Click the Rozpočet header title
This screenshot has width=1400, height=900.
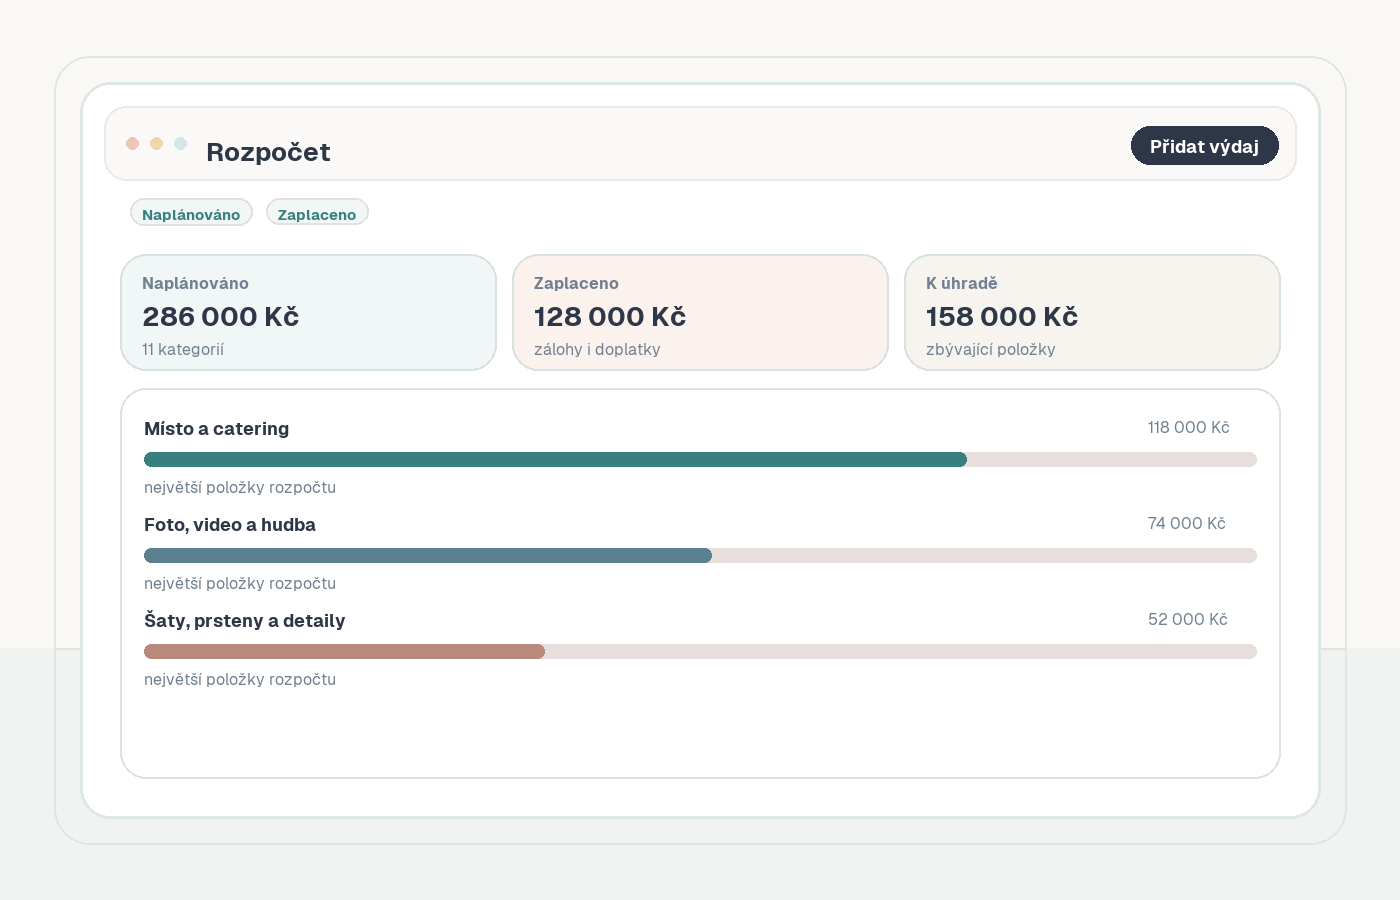tap(268, 152)
